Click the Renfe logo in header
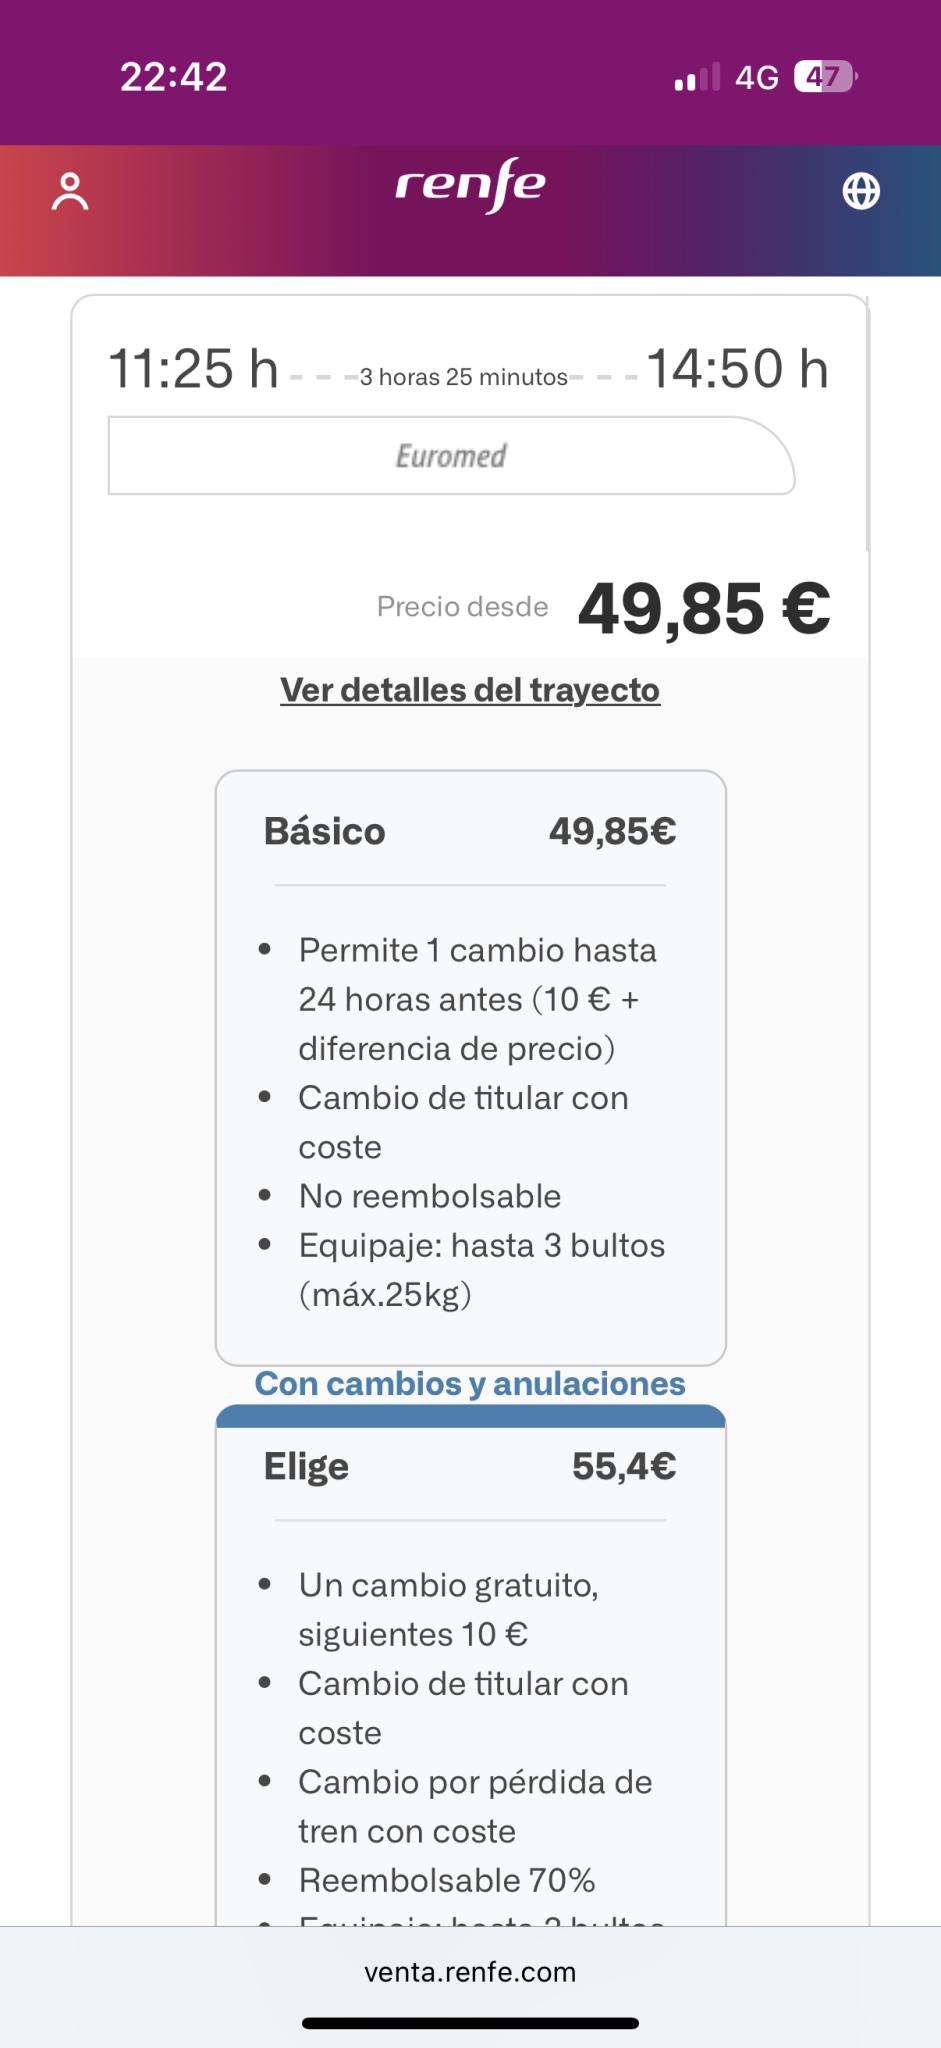The width and height of the screenshot is (941, 2048). [x=470, y=185]
